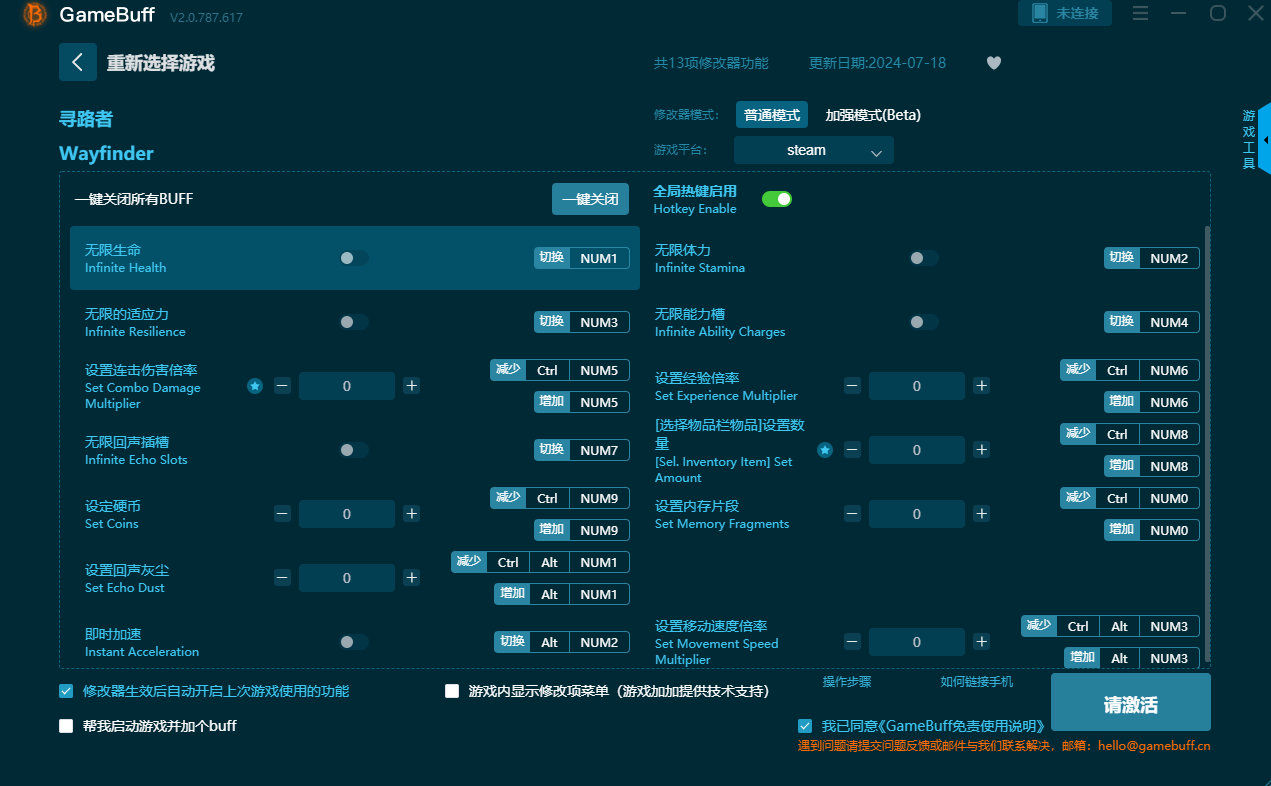Click the 请激活 activate button

click(x=1131, y=702)
